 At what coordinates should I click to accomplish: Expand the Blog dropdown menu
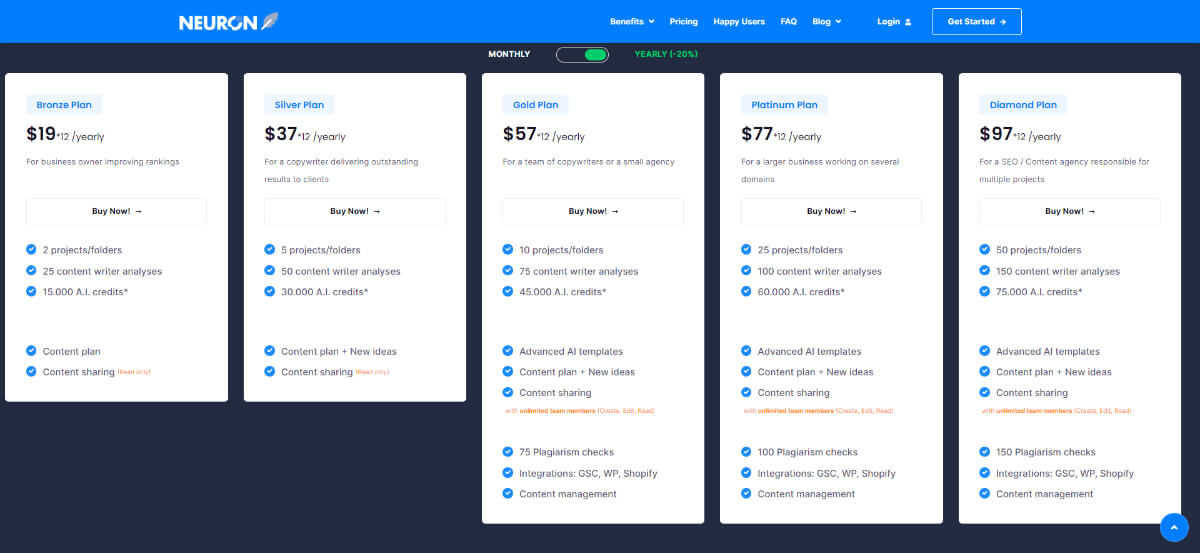pos(827,21)
